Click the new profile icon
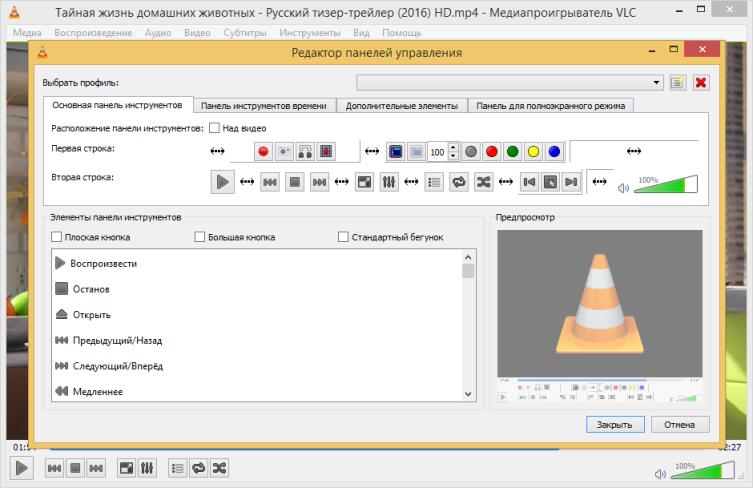Screen dimensions: 753x488 (678, 83)
